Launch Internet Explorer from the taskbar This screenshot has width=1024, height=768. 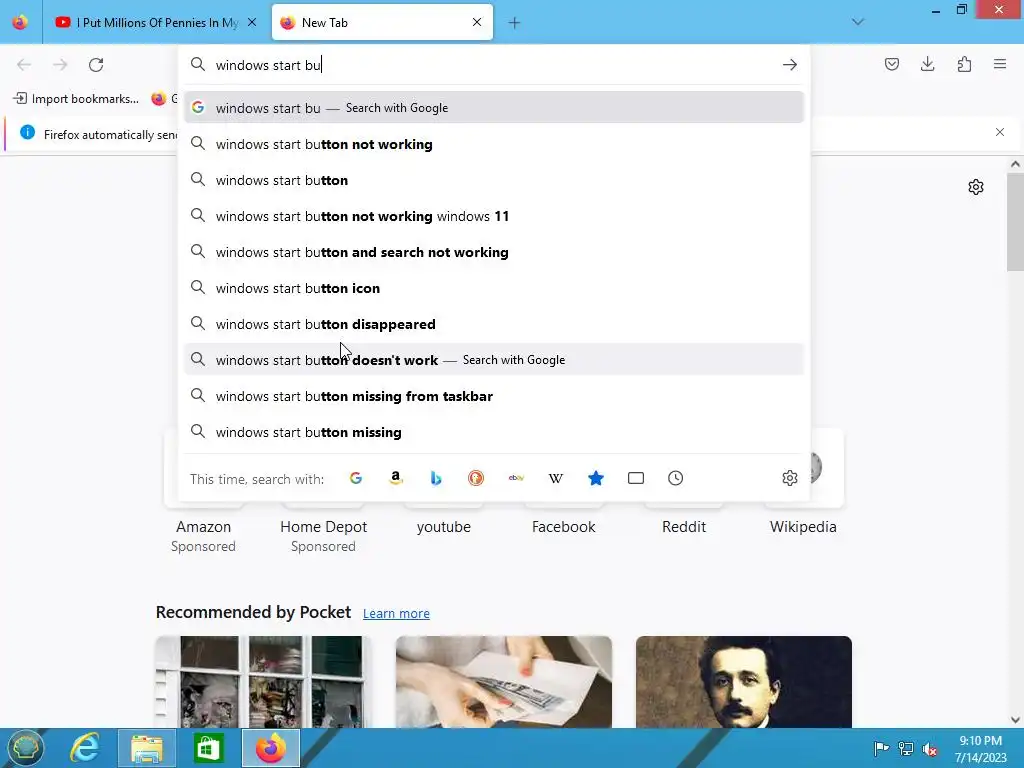(x=85, y=748)
